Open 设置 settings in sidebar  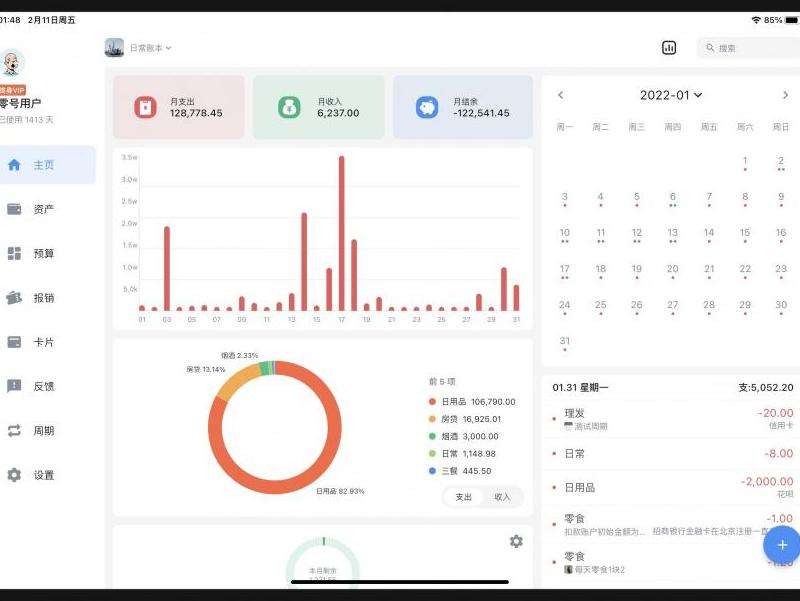point(47,475)
